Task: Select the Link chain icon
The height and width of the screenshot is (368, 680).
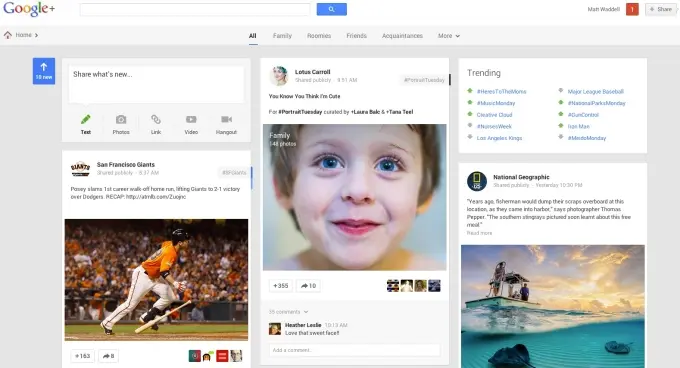Action: 156,119
